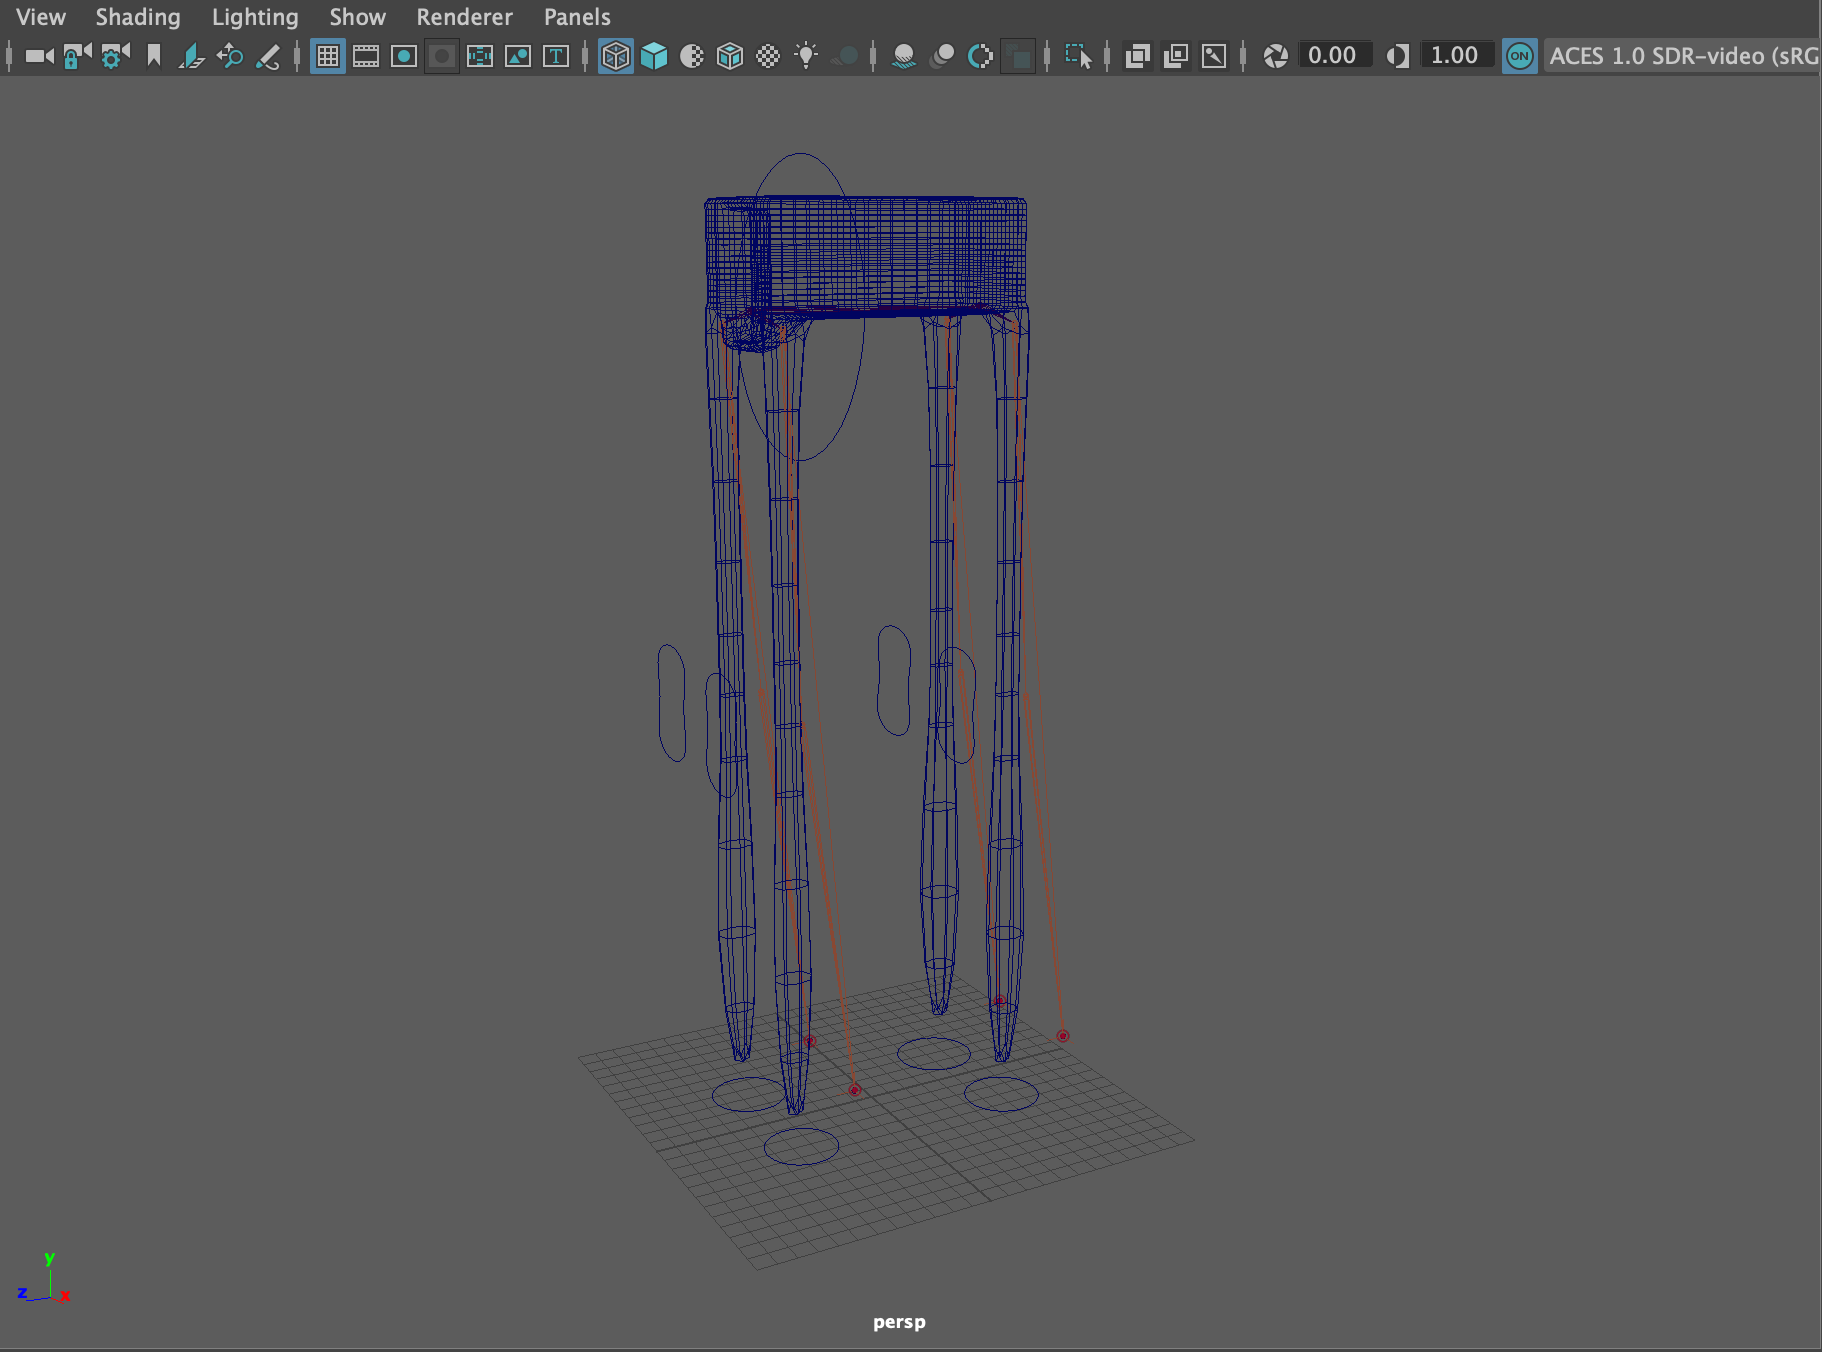
Task: Select the front-most foot circle control
Action: point(801,1146)
